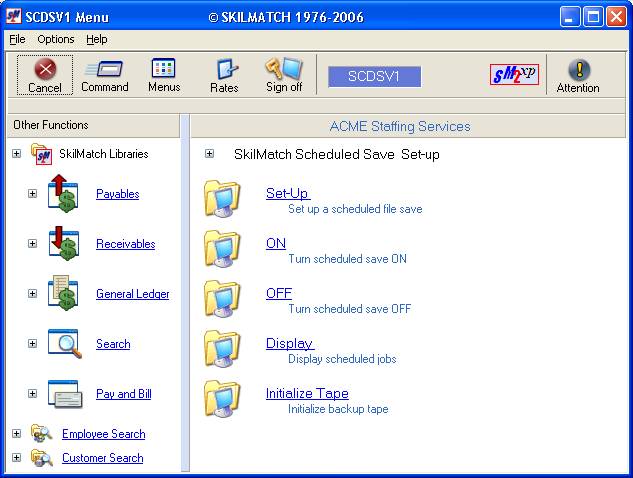The height and width of the screenshot is (478, 633).
Task: Click the SkilMatch Libraries folder icon
Action: (42, 153)
